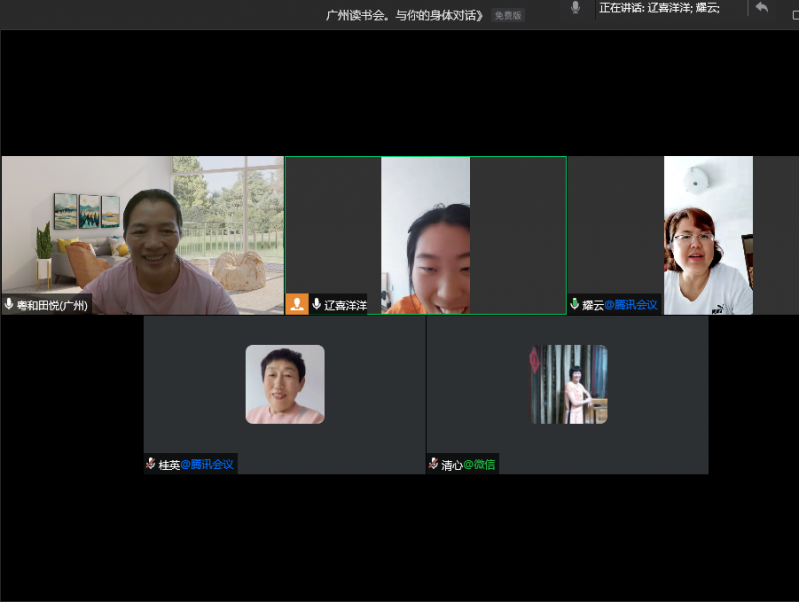Click the green microphone icon beside 耀云
Viewport: 799px width, 602px height.
[x=575, y=304]
